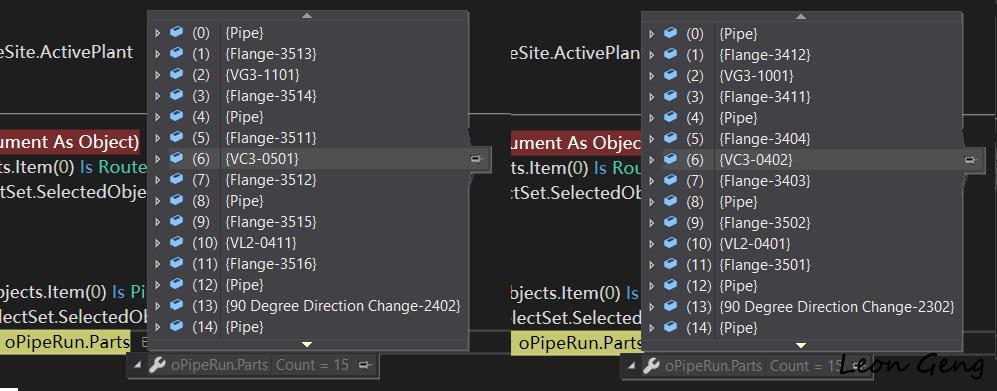
Task: Click the cube icon beside Flange-3513
Action: (x=176, y=53)
